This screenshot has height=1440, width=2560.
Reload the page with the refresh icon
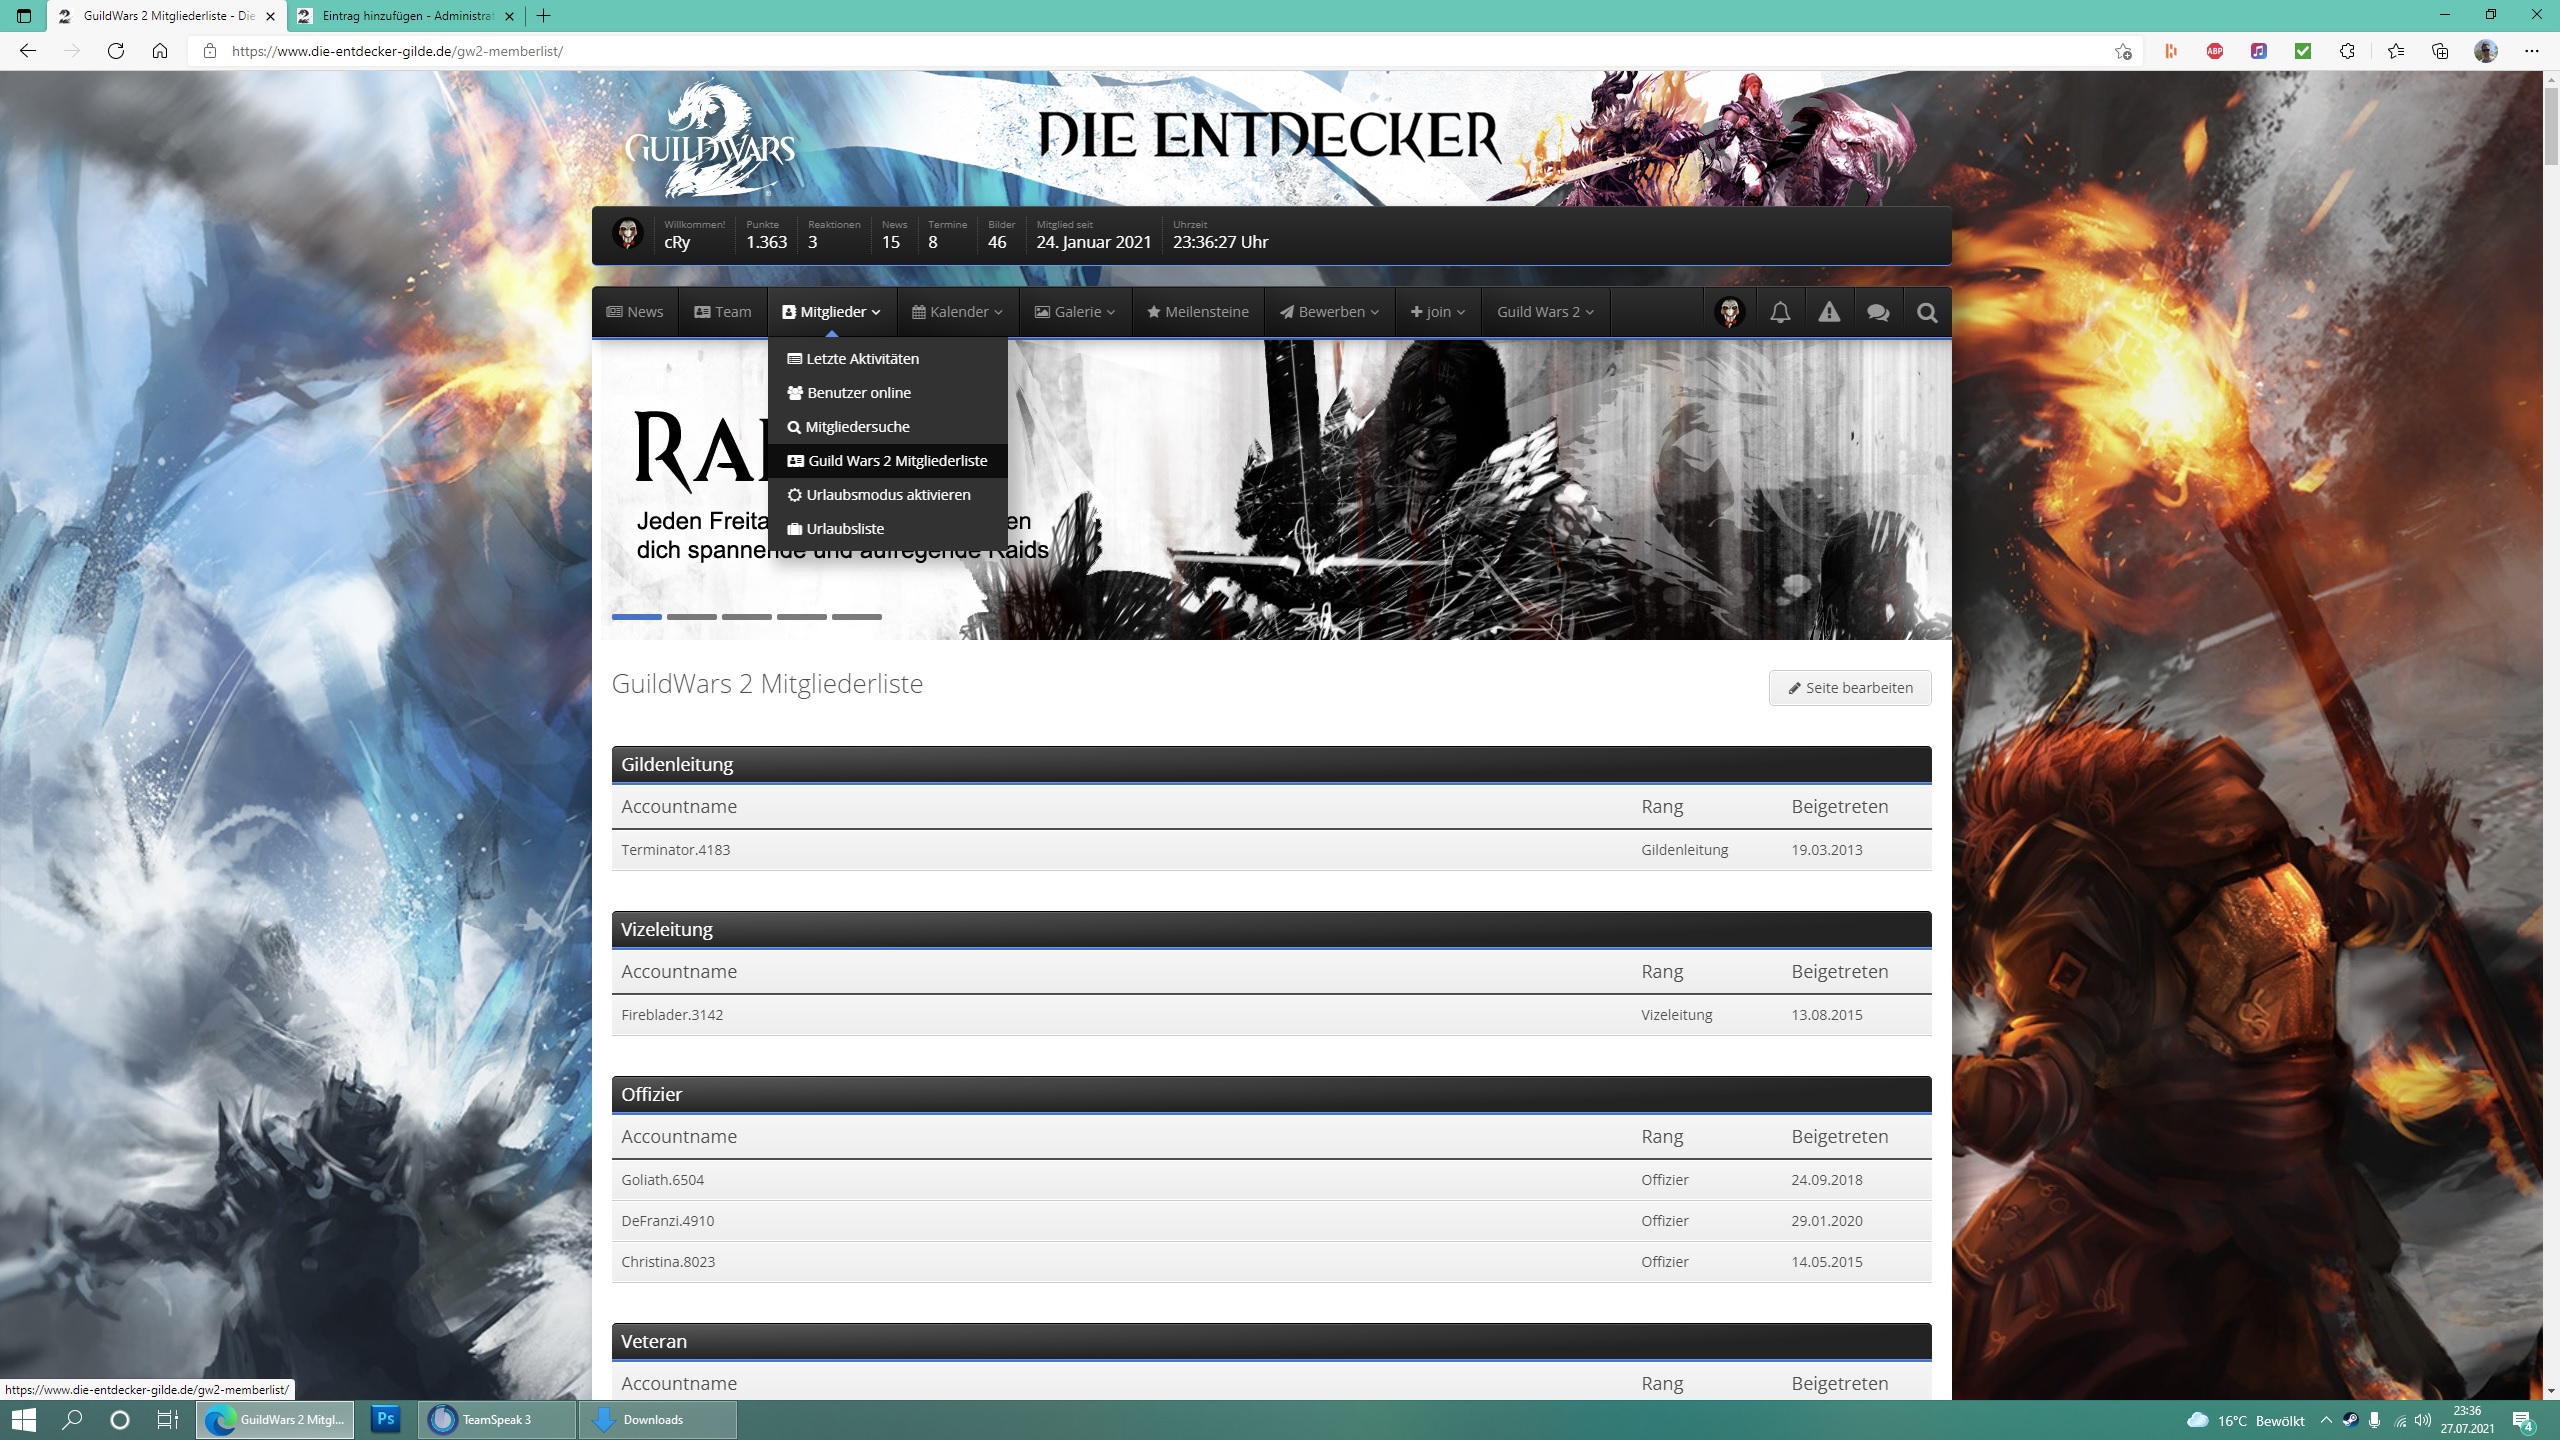click(x=116, y=51)
